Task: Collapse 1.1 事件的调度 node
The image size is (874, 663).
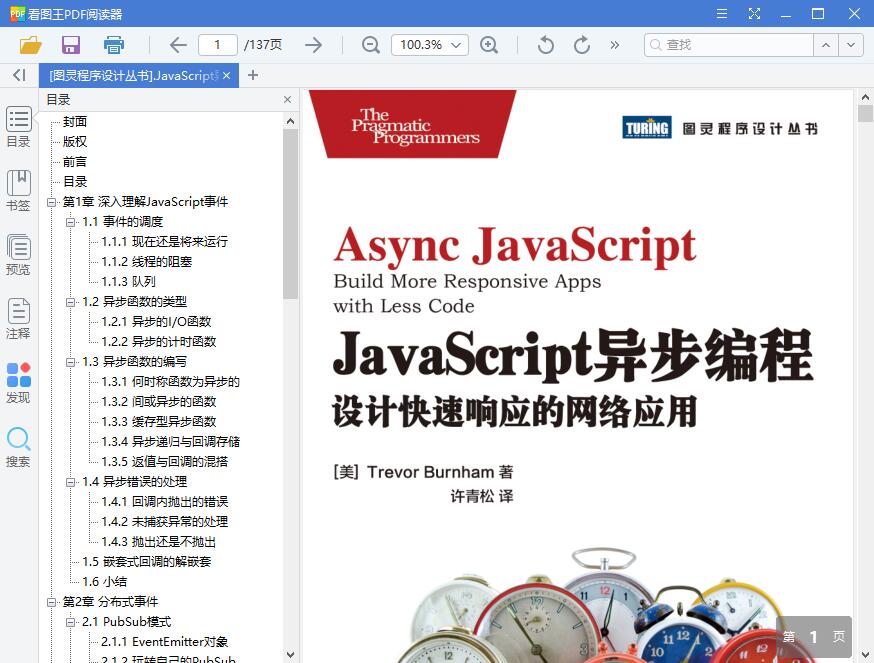Action: pyautogui.click(x=71, y=222)
